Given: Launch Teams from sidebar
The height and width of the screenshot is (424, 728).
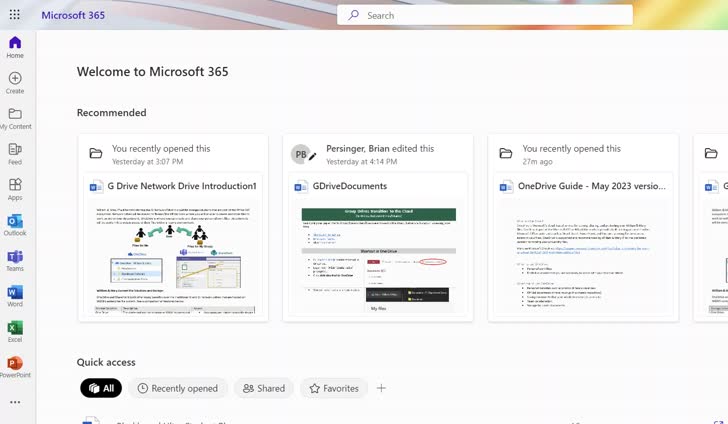Looking at the screenshot, I should tap(15, 260).
